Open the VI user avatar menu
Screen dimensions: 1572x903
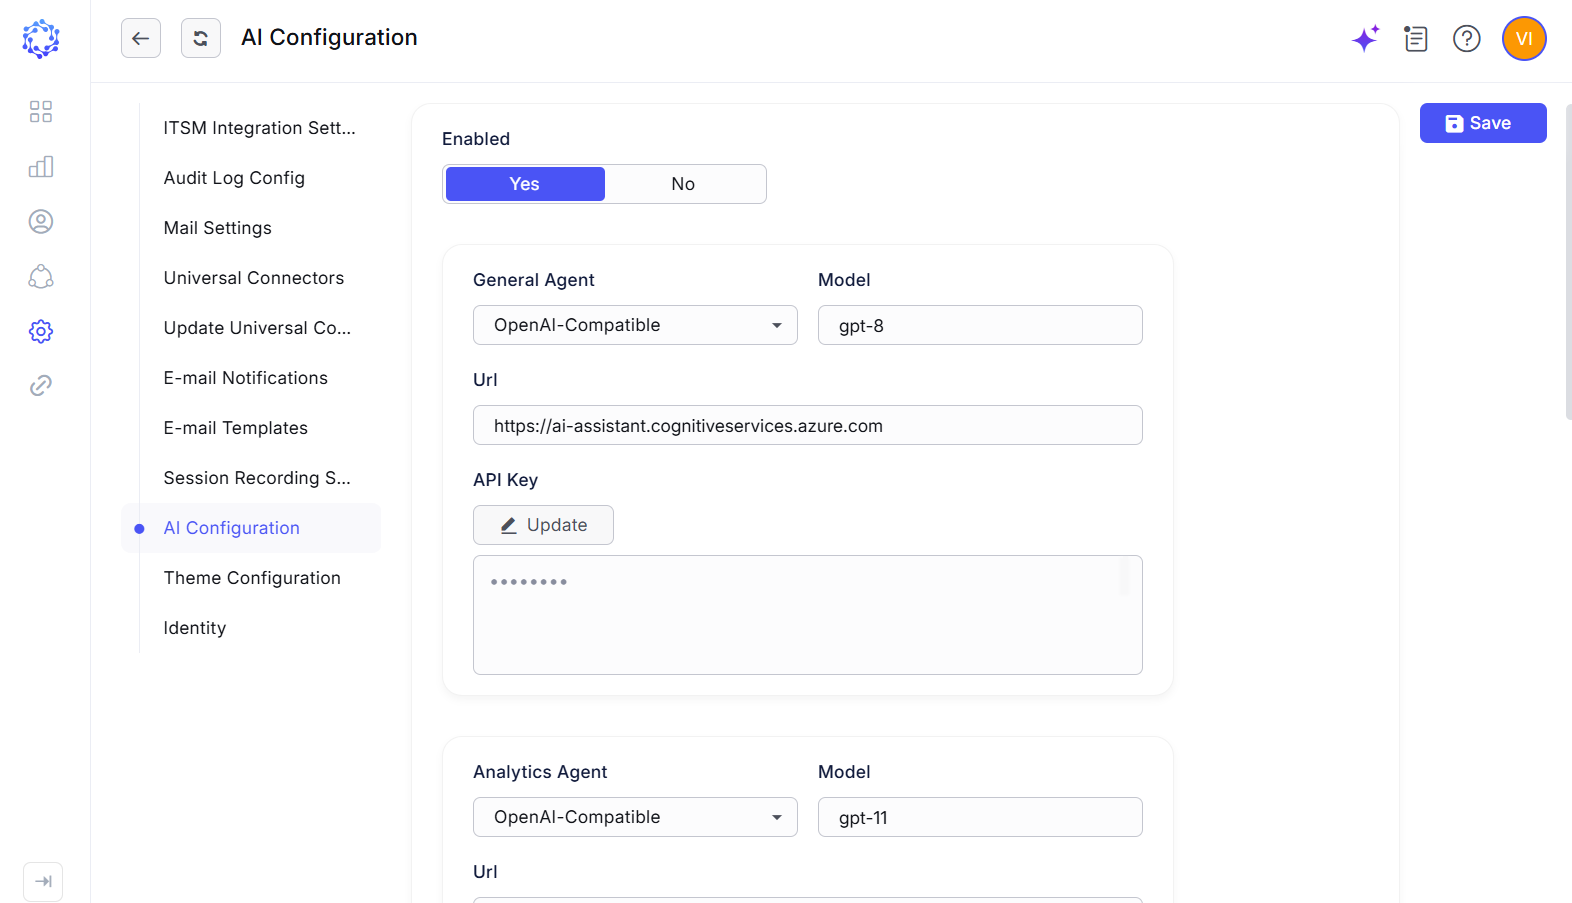pos(1524,39)
